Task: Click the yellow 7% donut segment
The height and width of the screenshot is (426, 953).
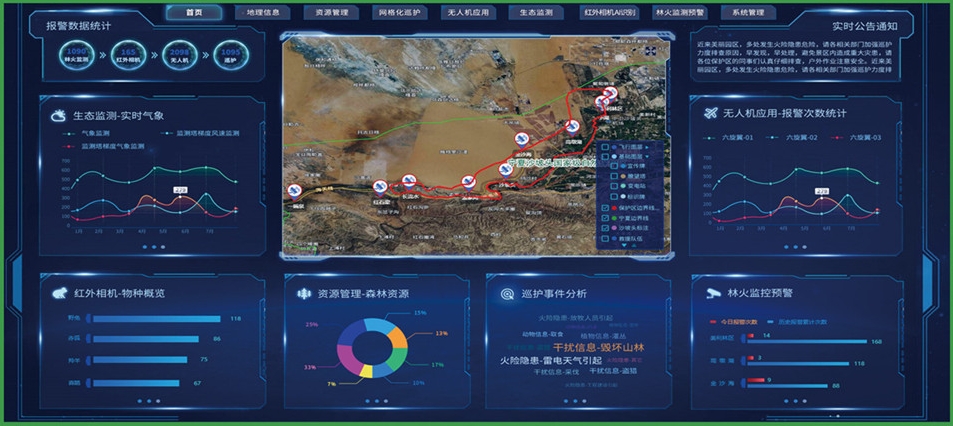Action: (x=365, y=371)
